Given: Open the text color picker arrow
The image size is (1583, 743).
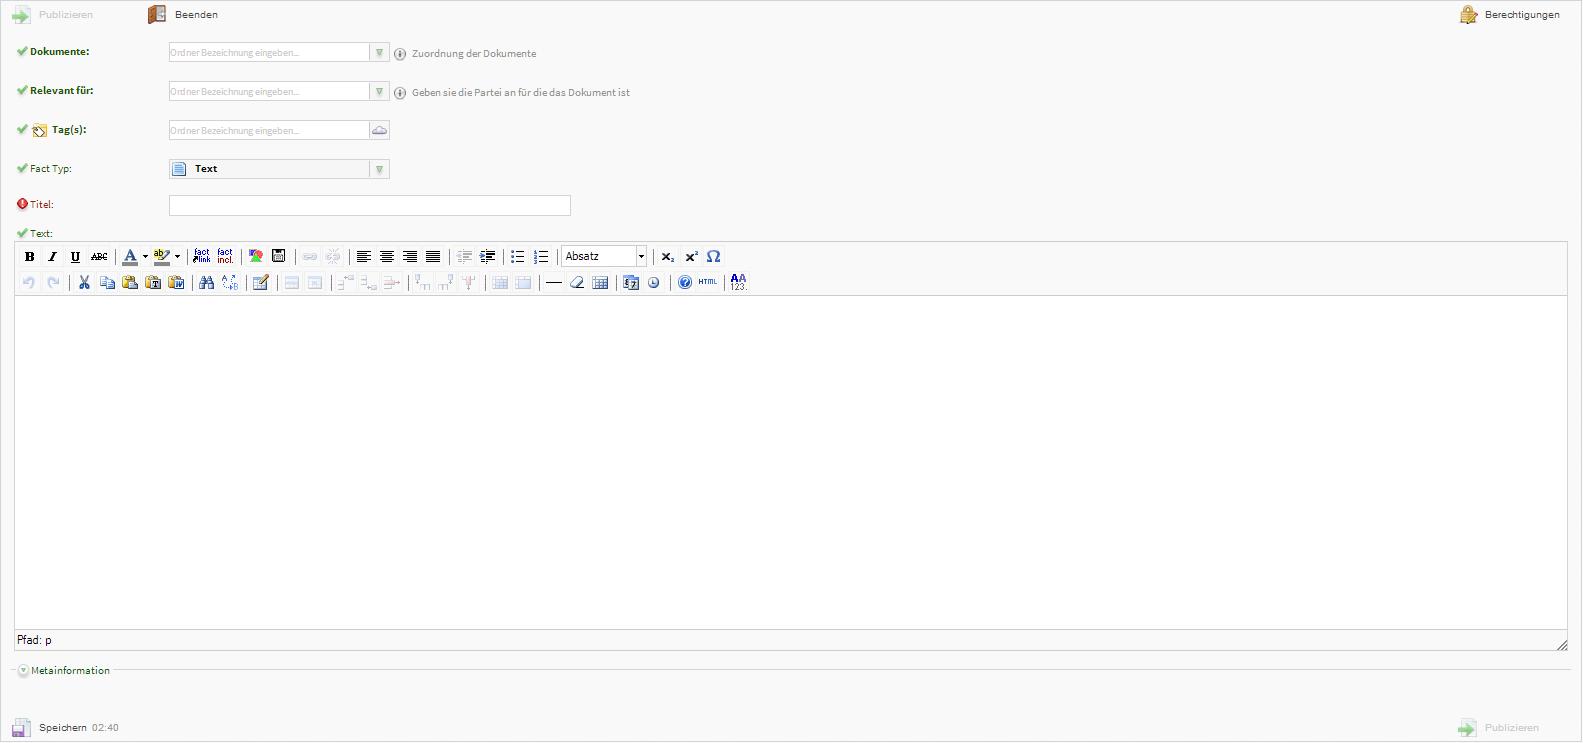Looking at the screenshot, I should (x=145, y=257).
